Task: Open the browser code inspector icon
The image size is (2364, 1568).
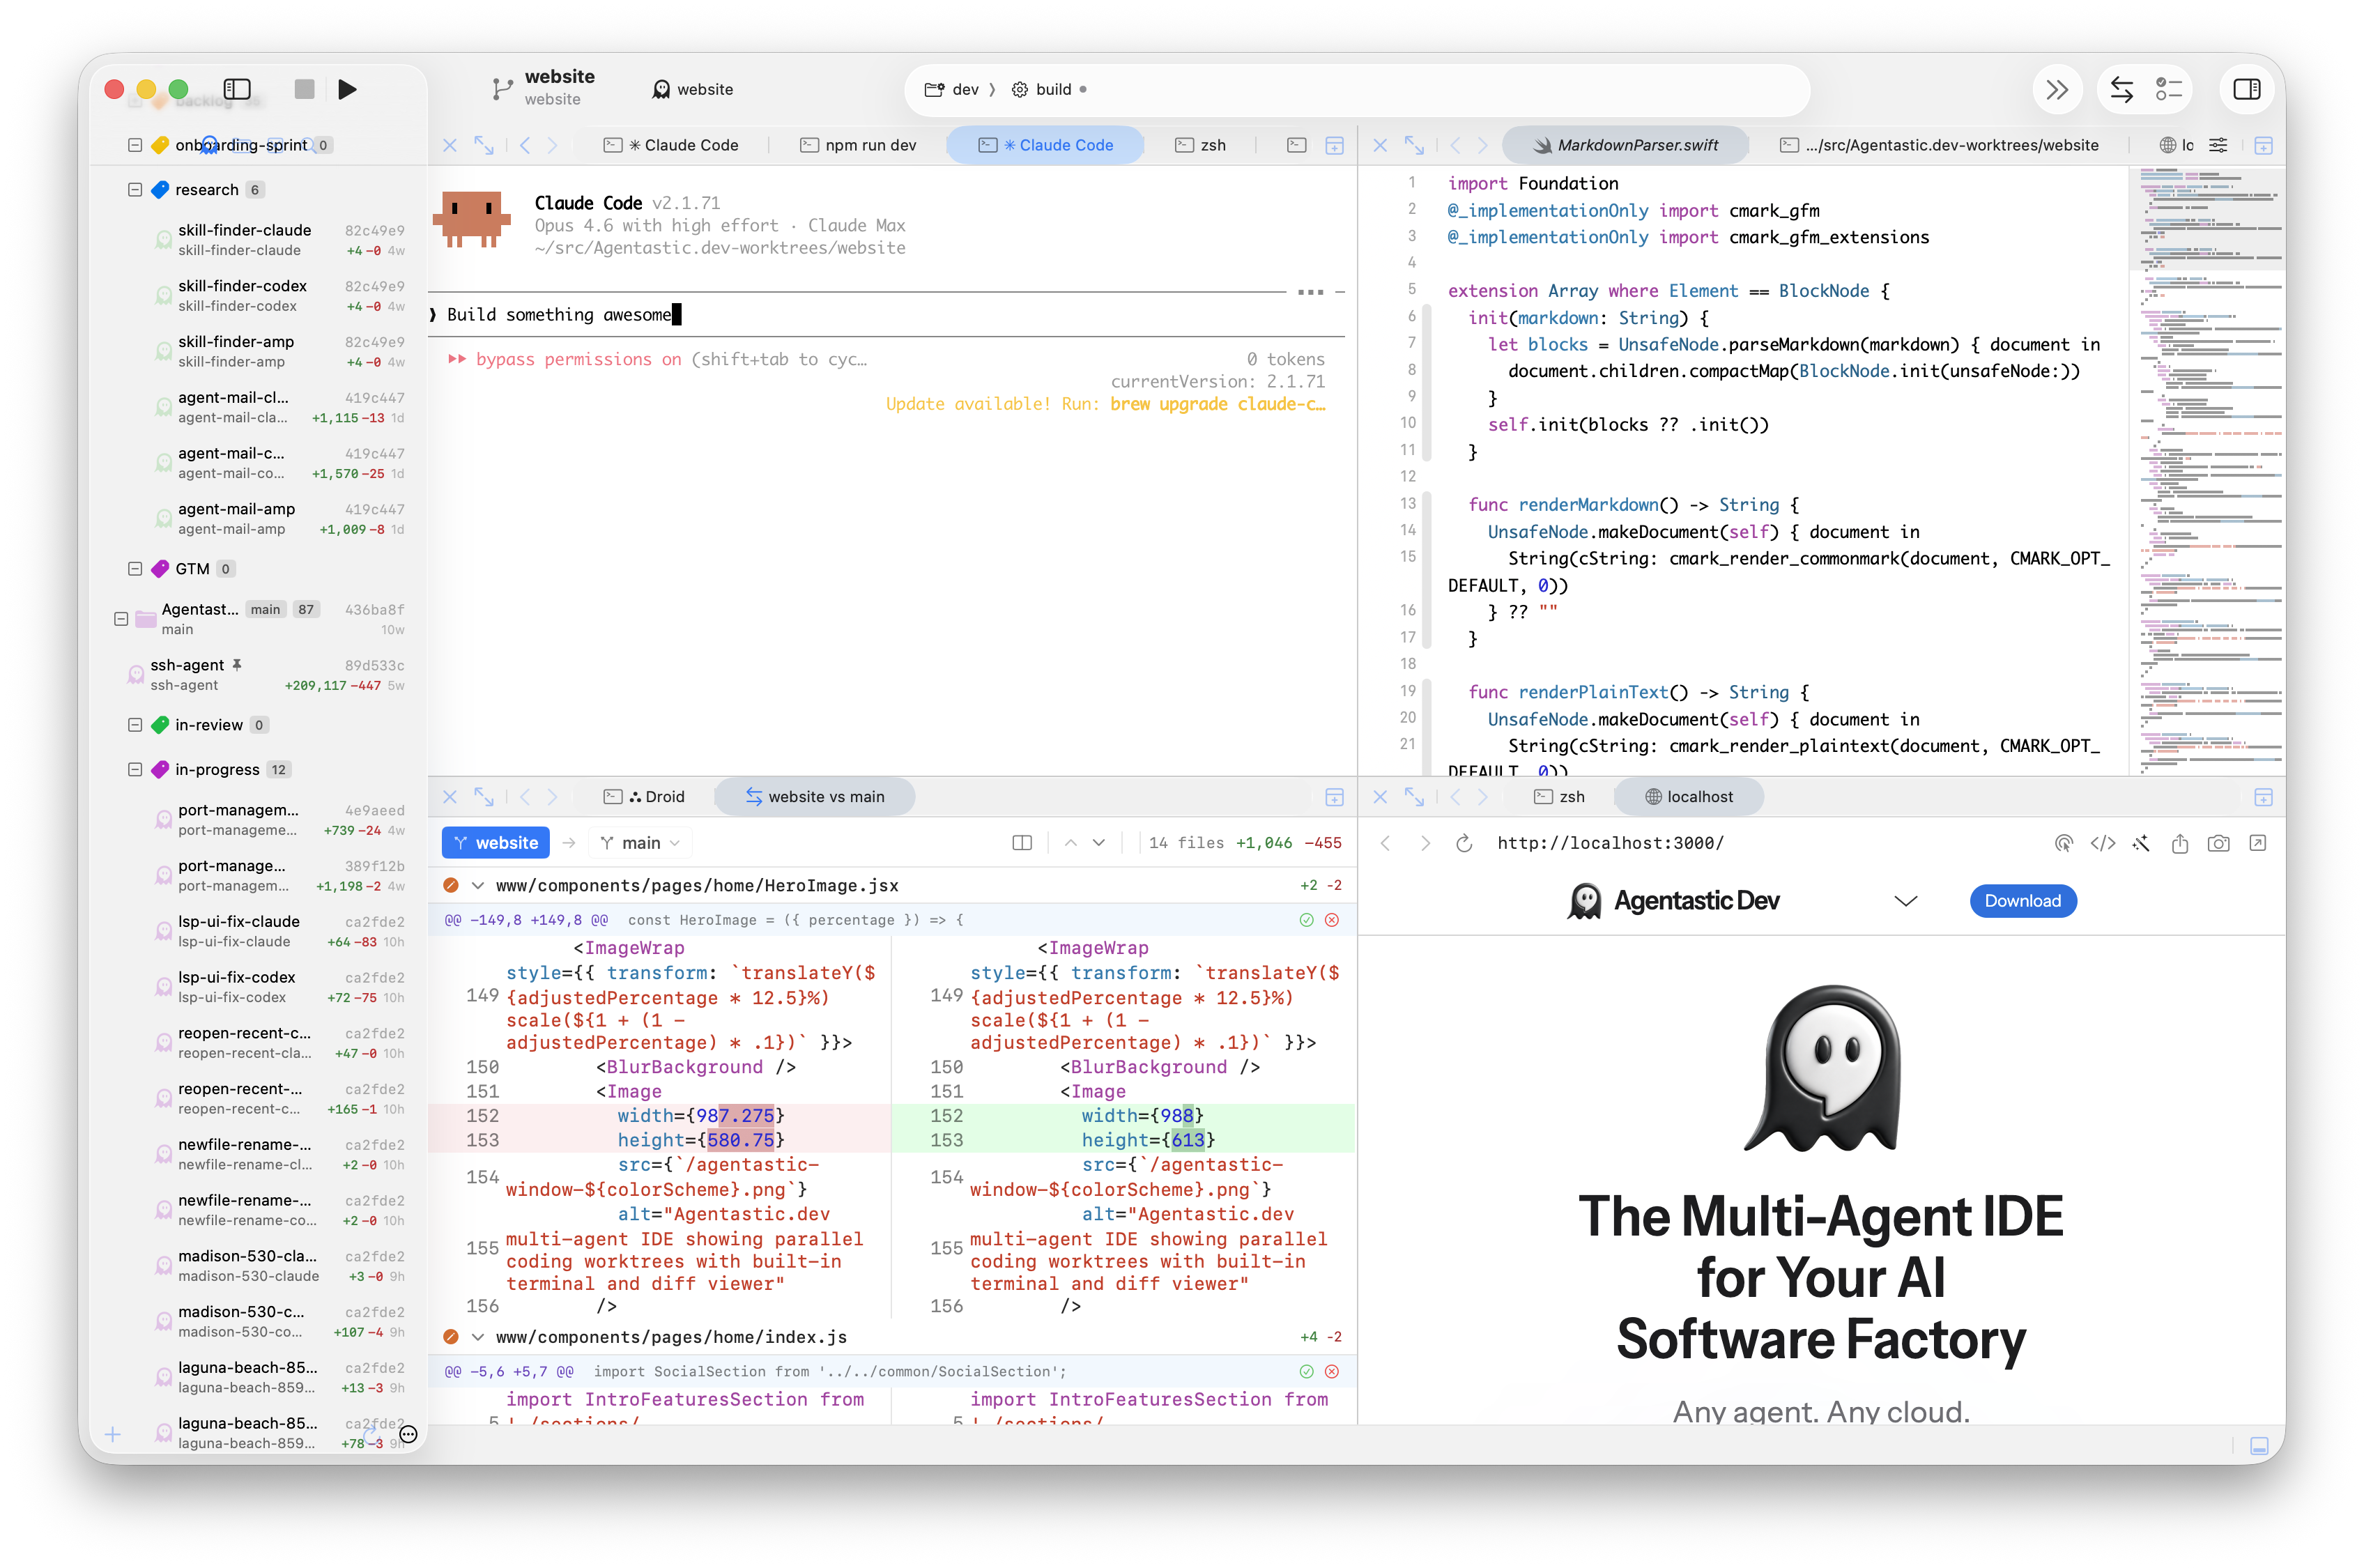Action: [x=2102, y=843]
